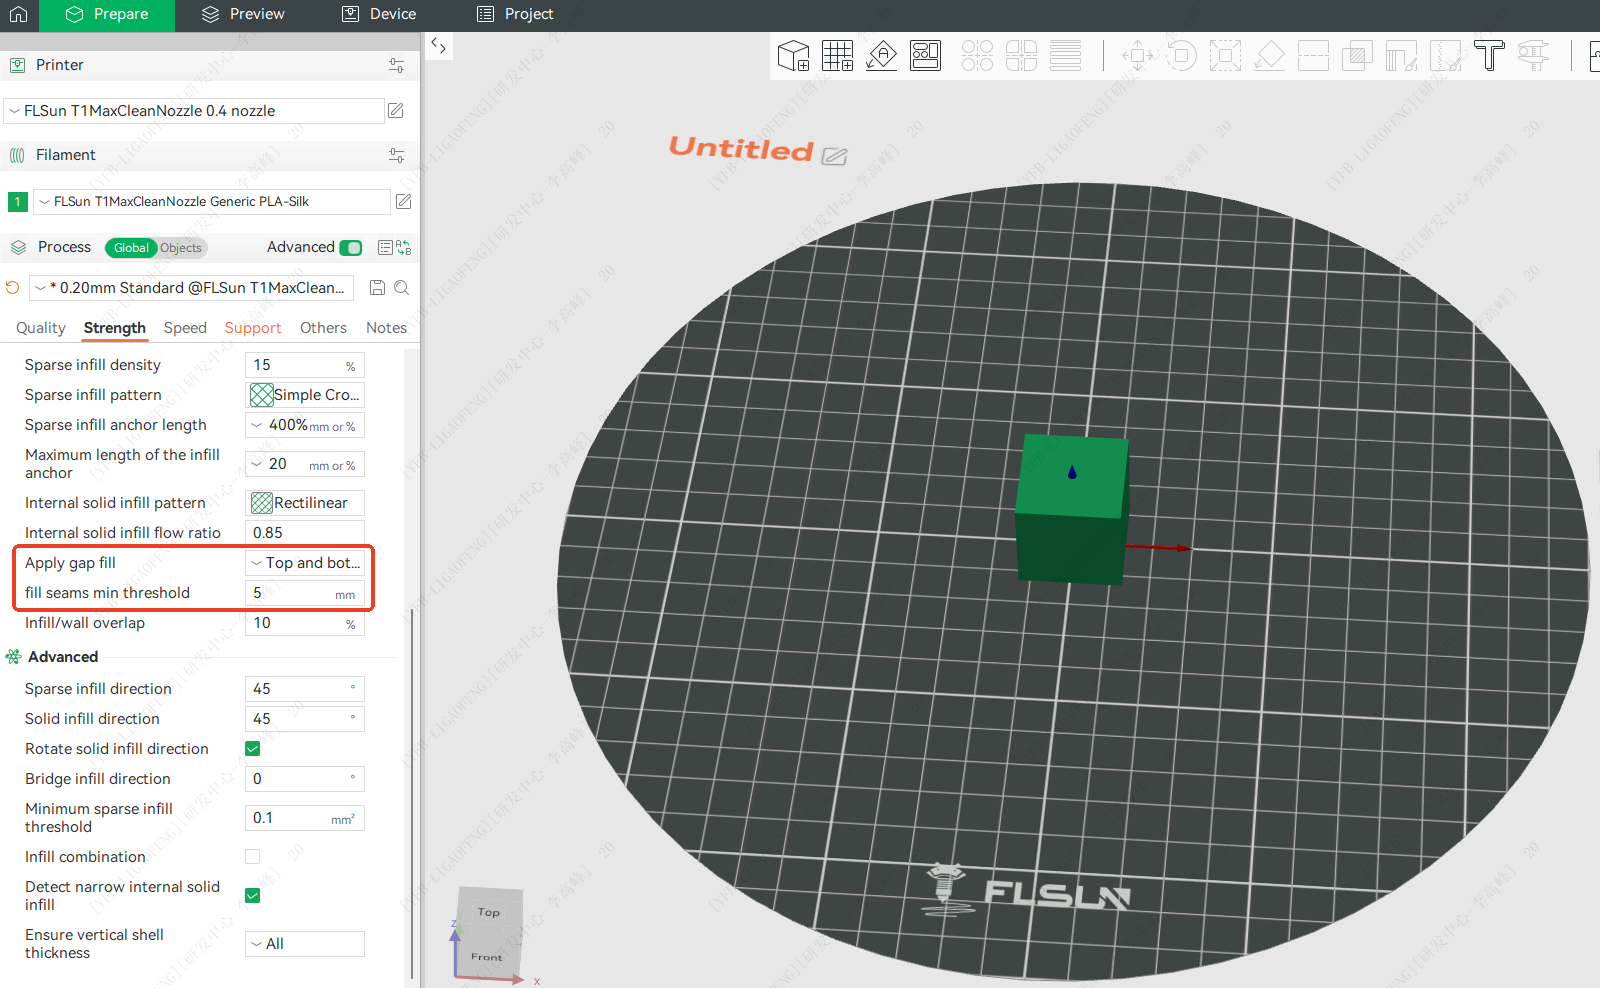This screenshot has width=1600, height=988.
Task: Edit the filament preset with pencil icon
Action: pos(403,201)
